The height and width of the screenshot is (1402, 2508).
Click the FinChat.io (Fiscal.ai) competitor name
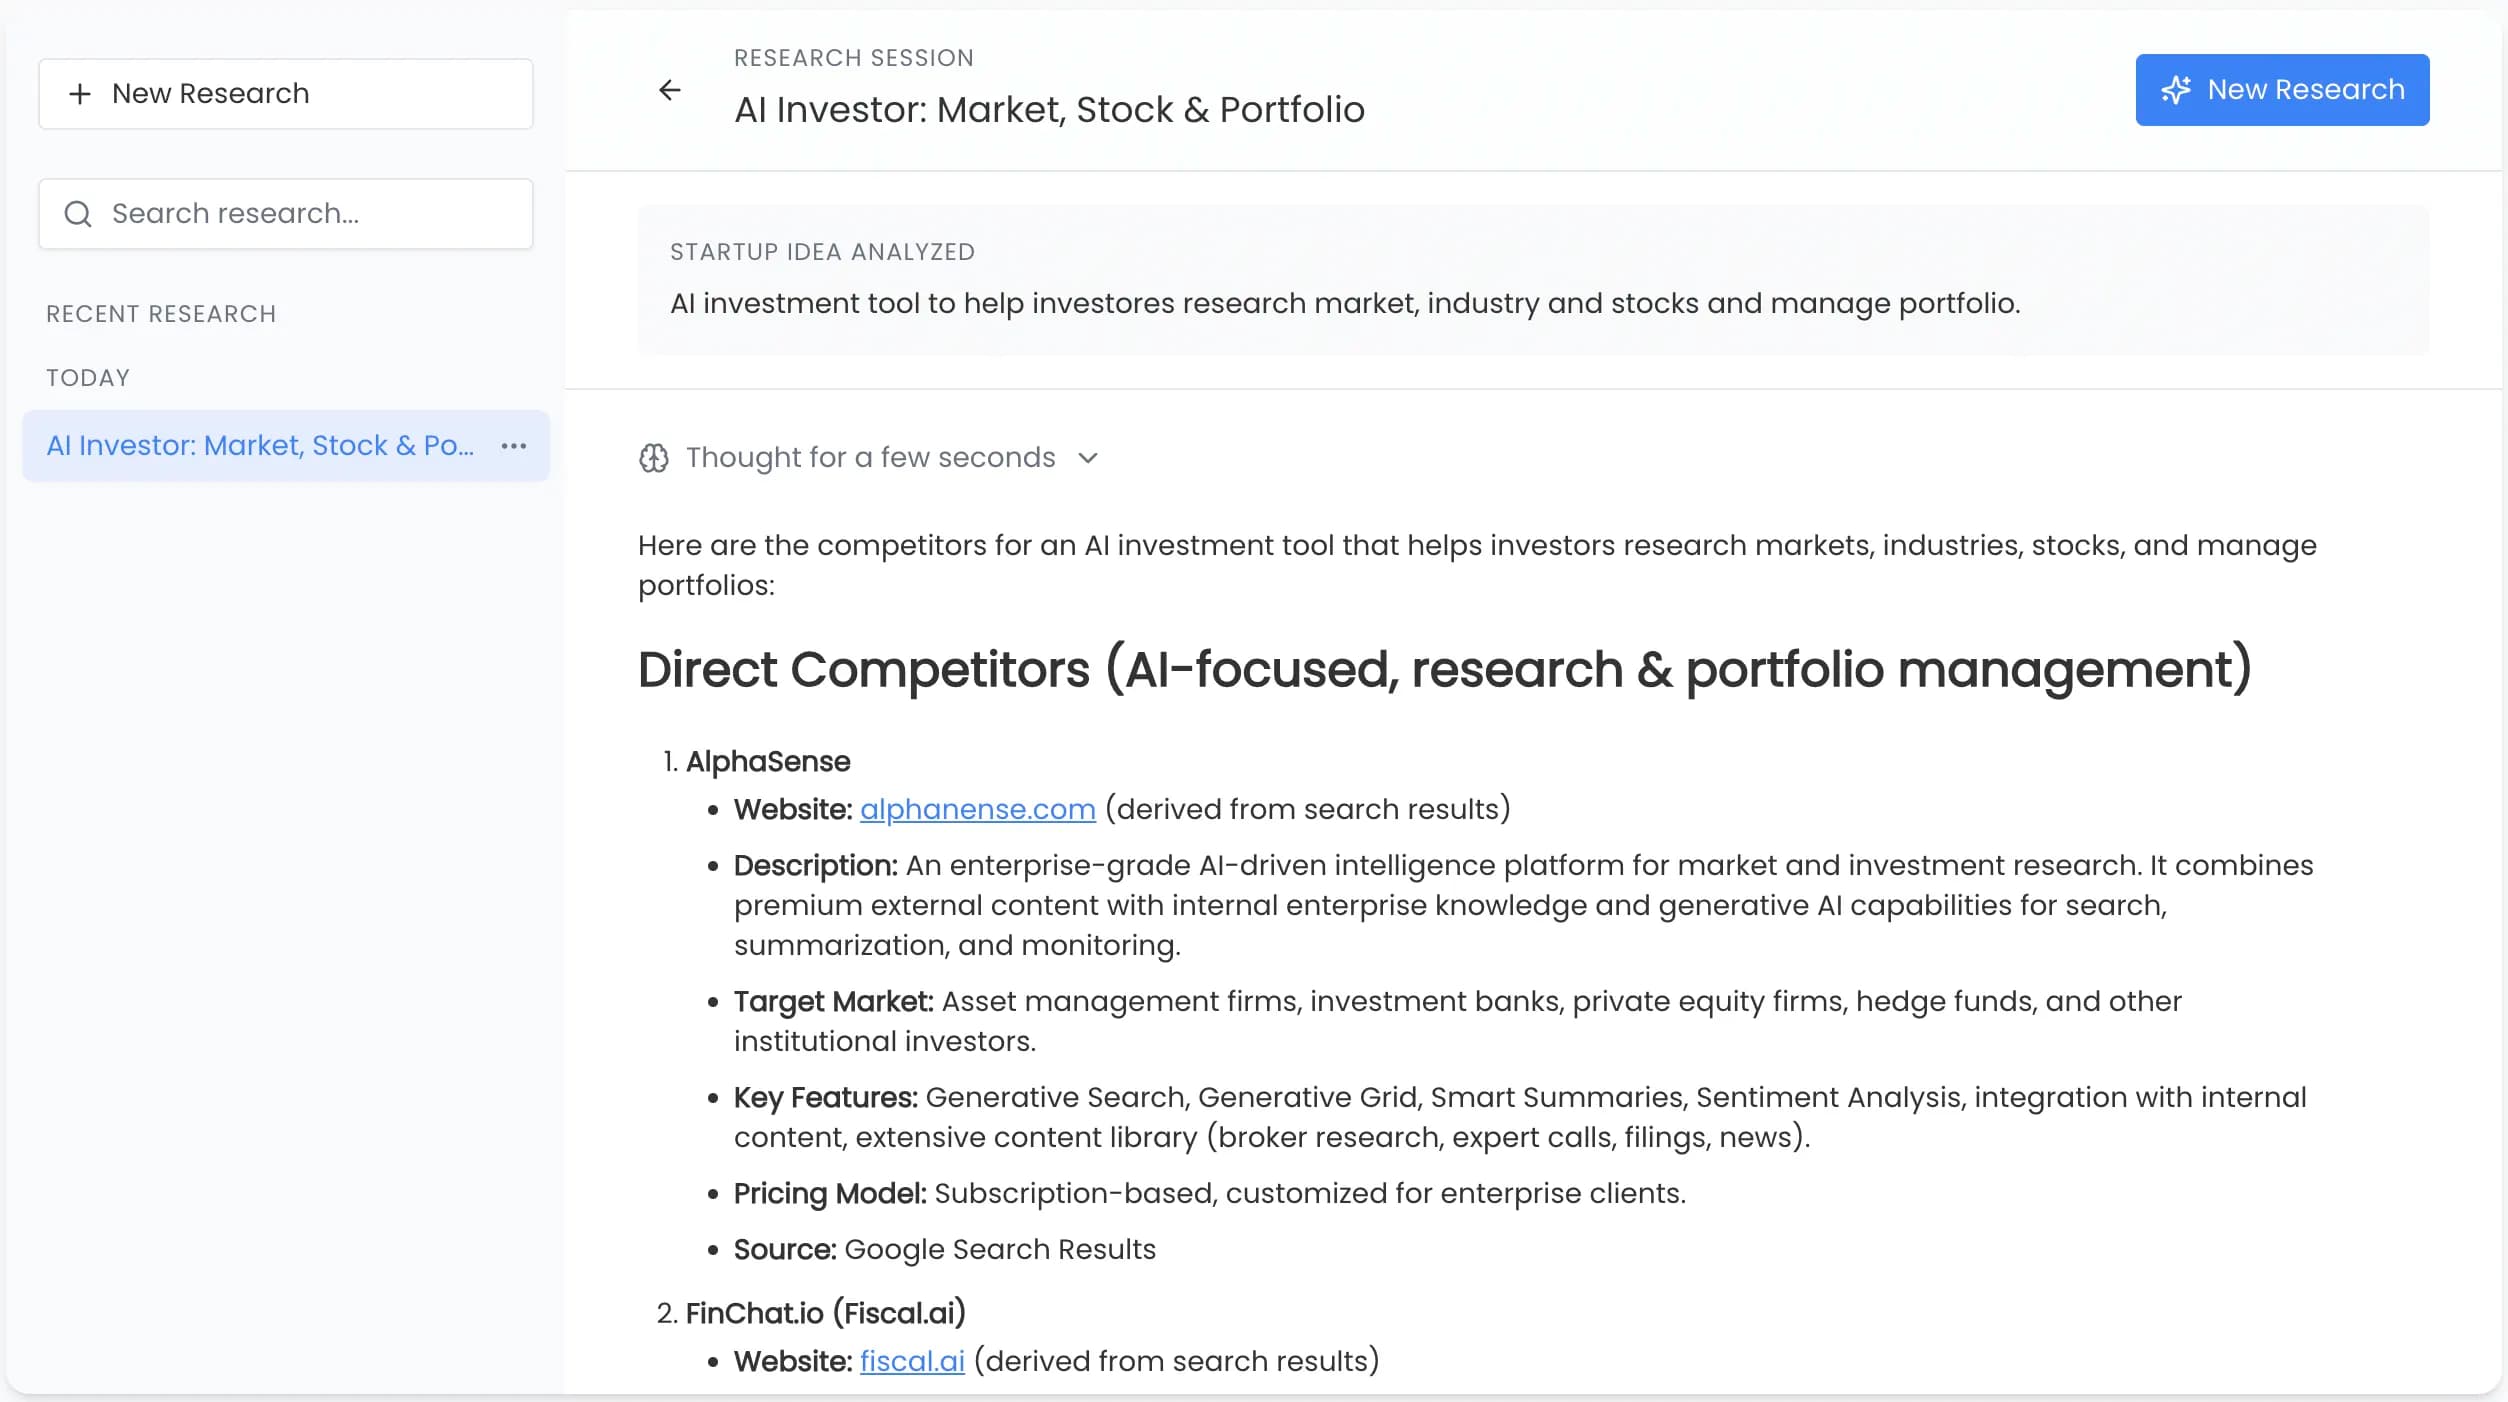tap(825, 1313)
